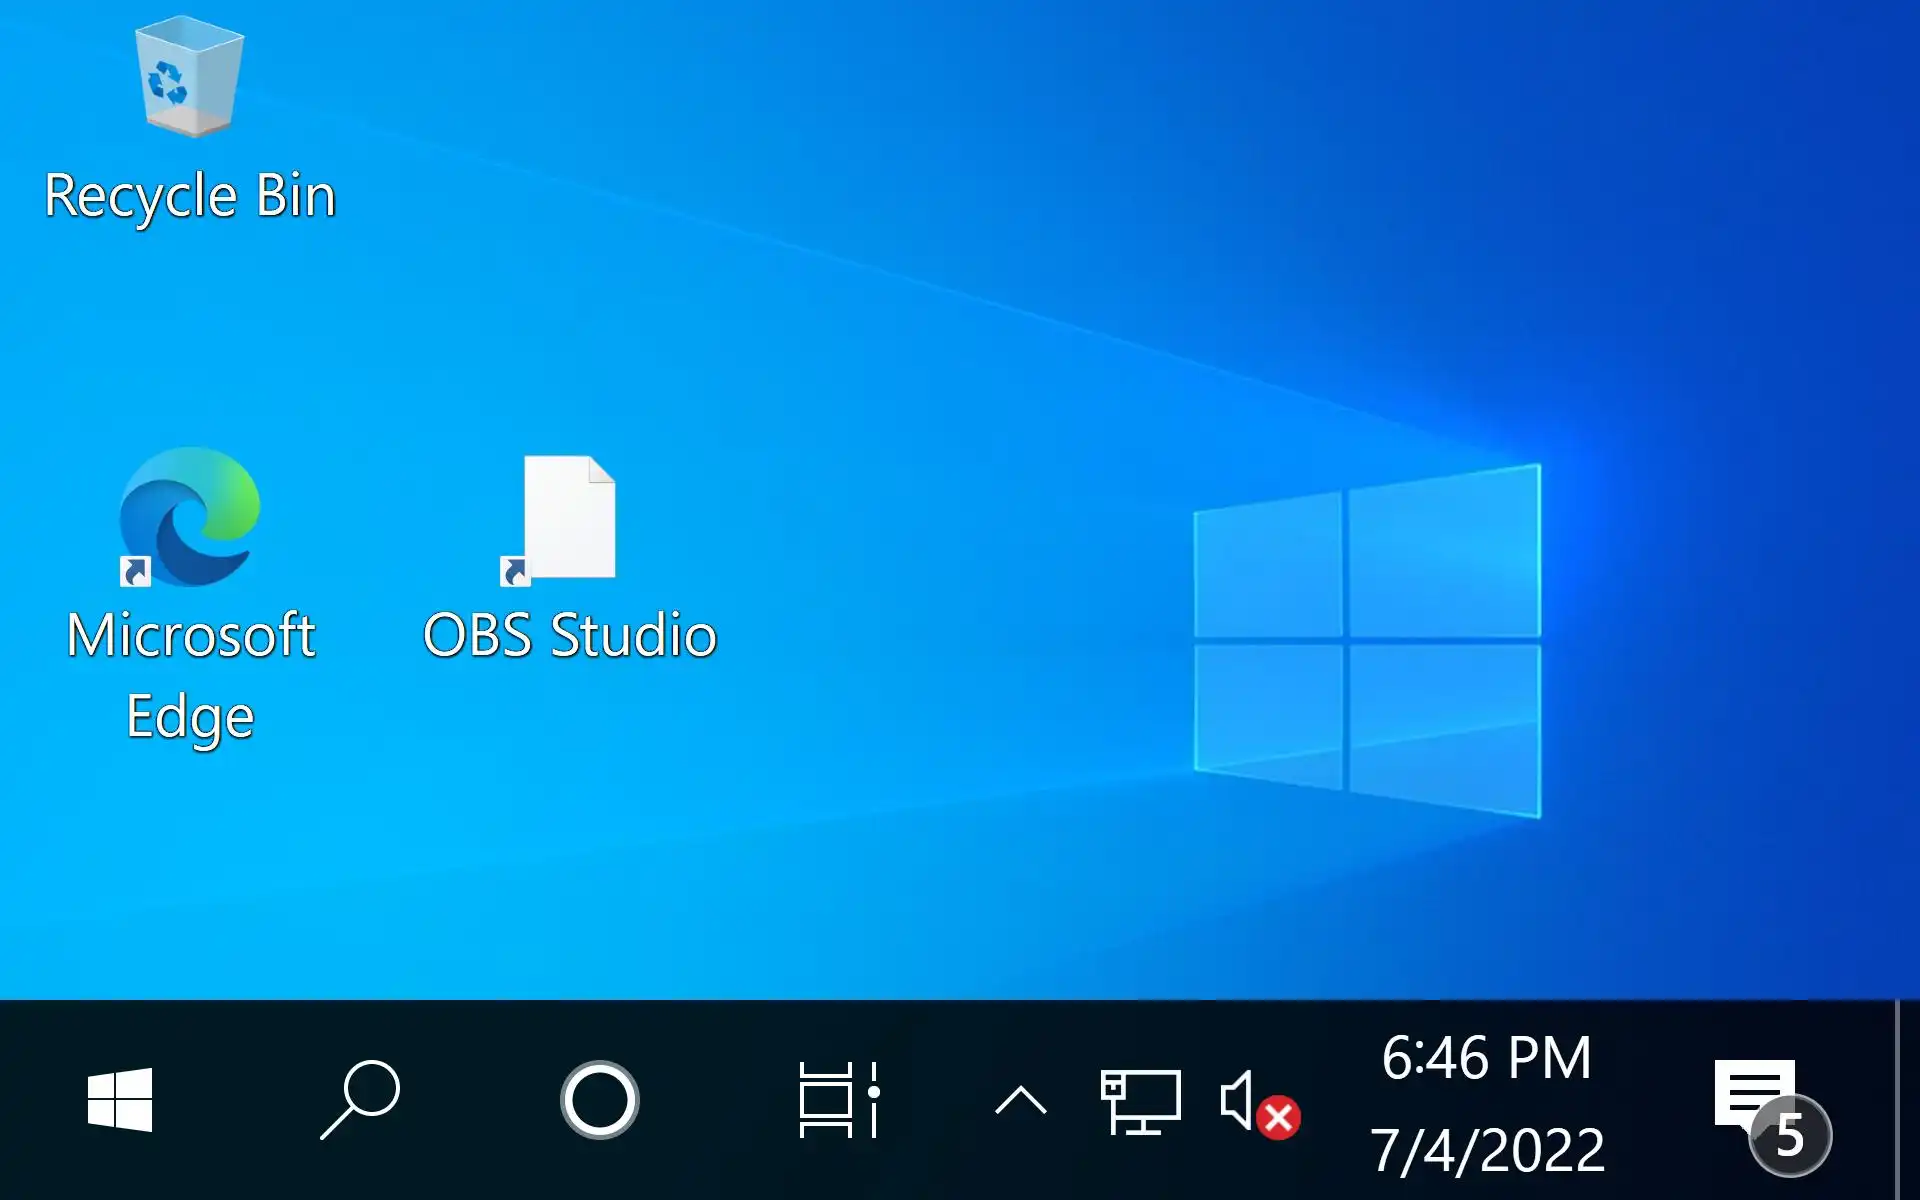Launch Cortana from the taskbar circle

tap(599, 1100)
